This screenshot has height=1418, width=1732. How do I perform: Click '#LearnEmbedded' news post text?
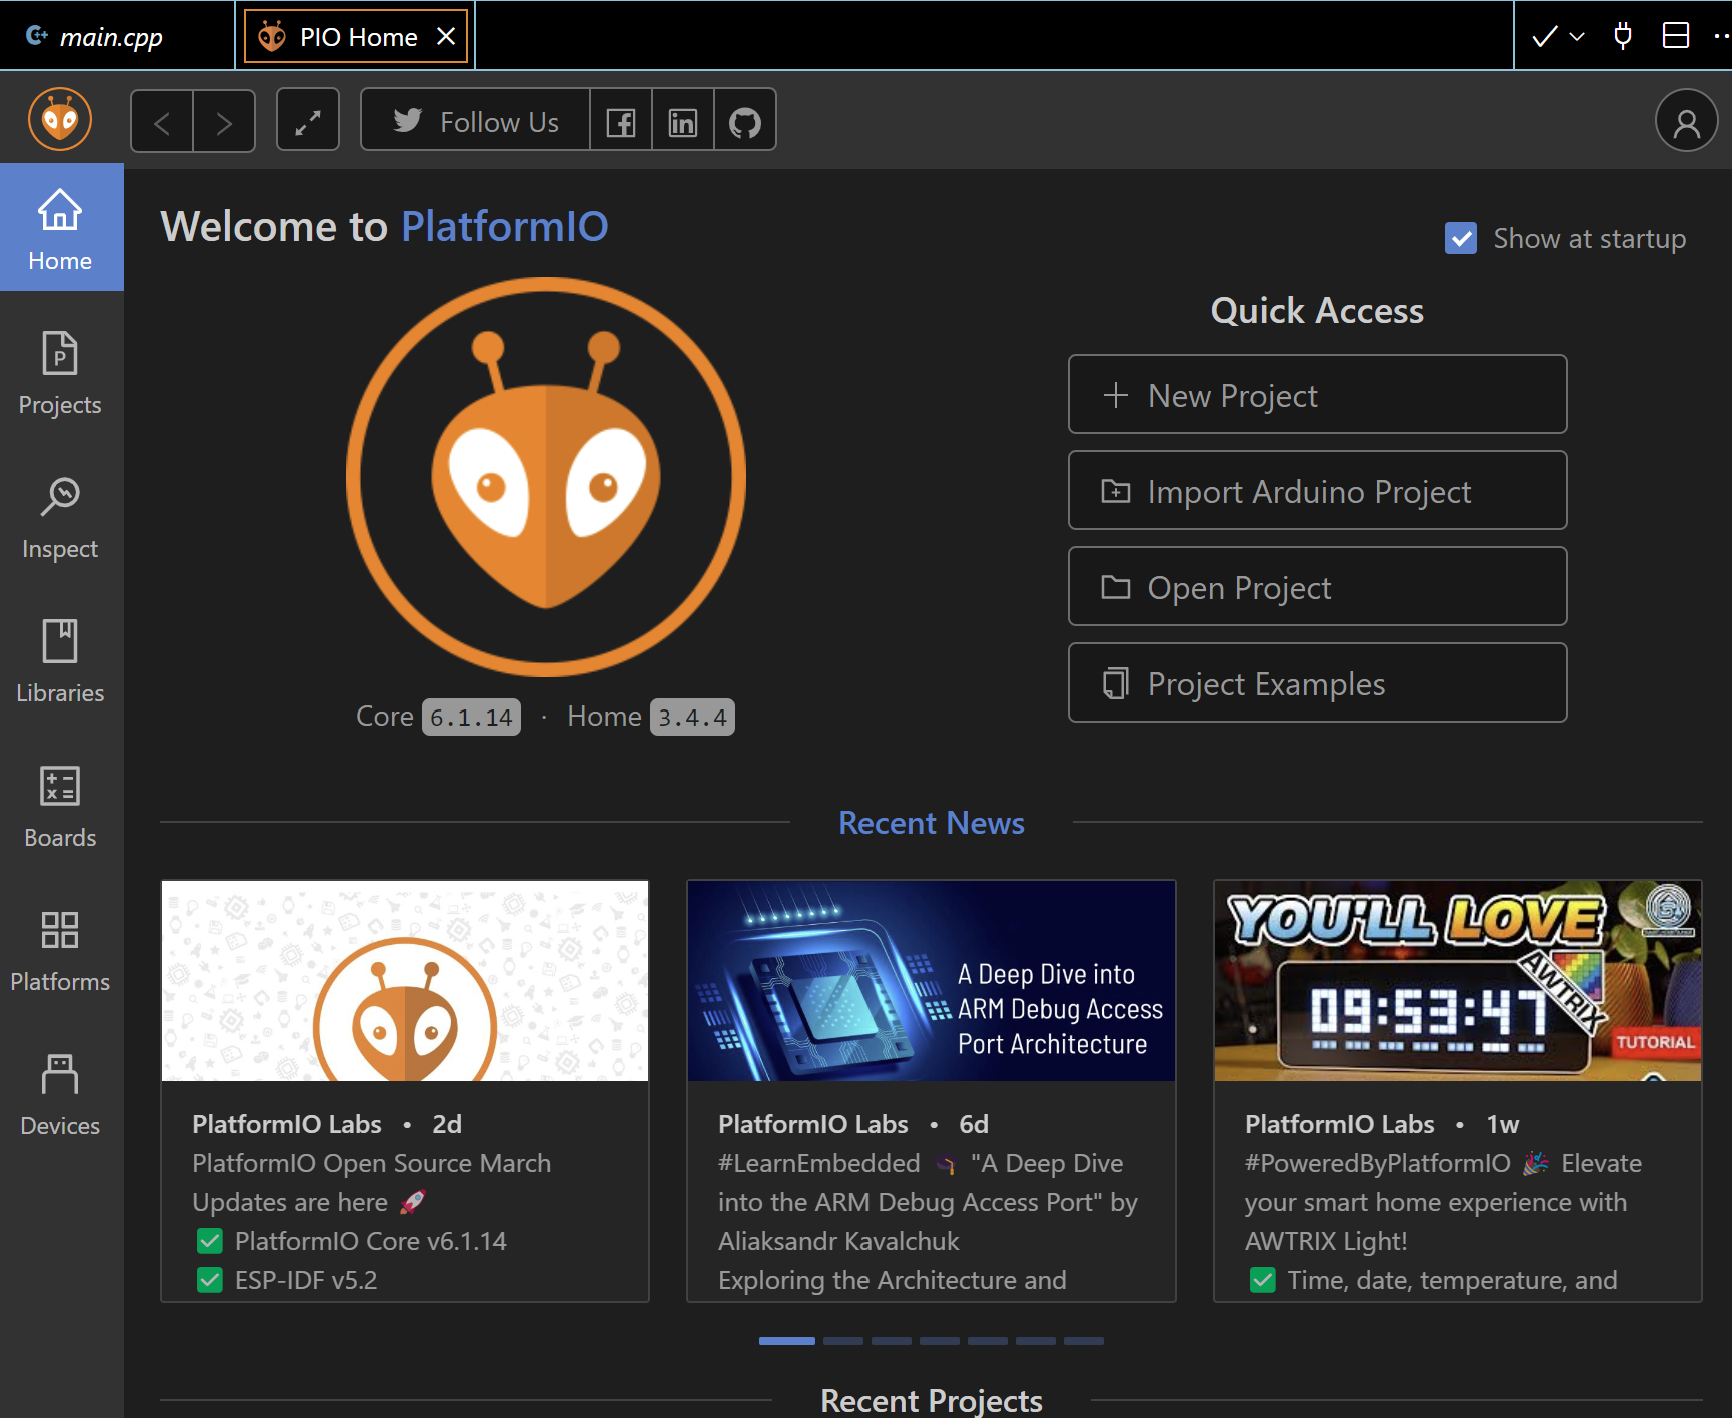click(819, 1163)
